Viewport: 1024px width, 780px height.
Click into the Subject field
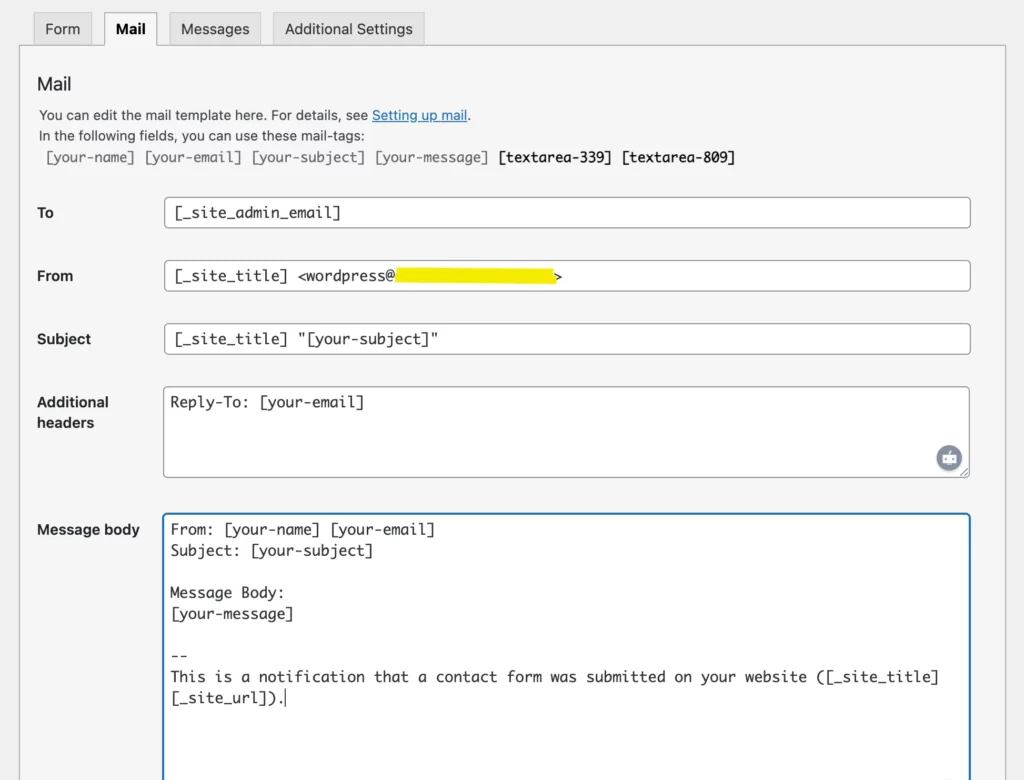(x=567, y=339)
